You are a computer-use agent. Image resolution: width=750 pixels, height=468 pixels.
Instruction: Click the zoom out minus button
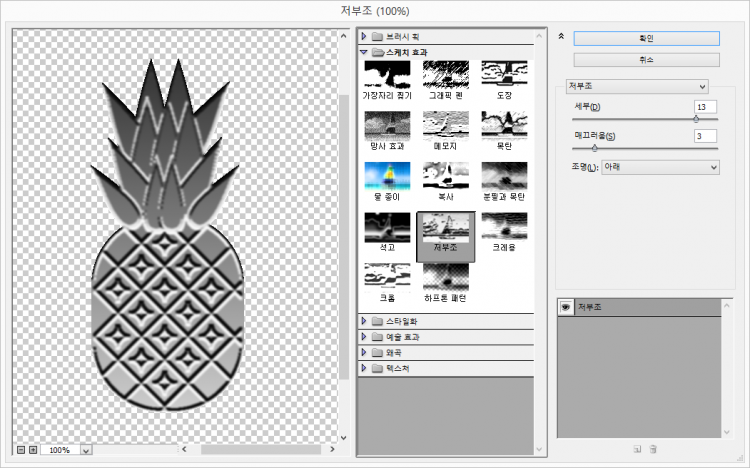click(21, 450)
